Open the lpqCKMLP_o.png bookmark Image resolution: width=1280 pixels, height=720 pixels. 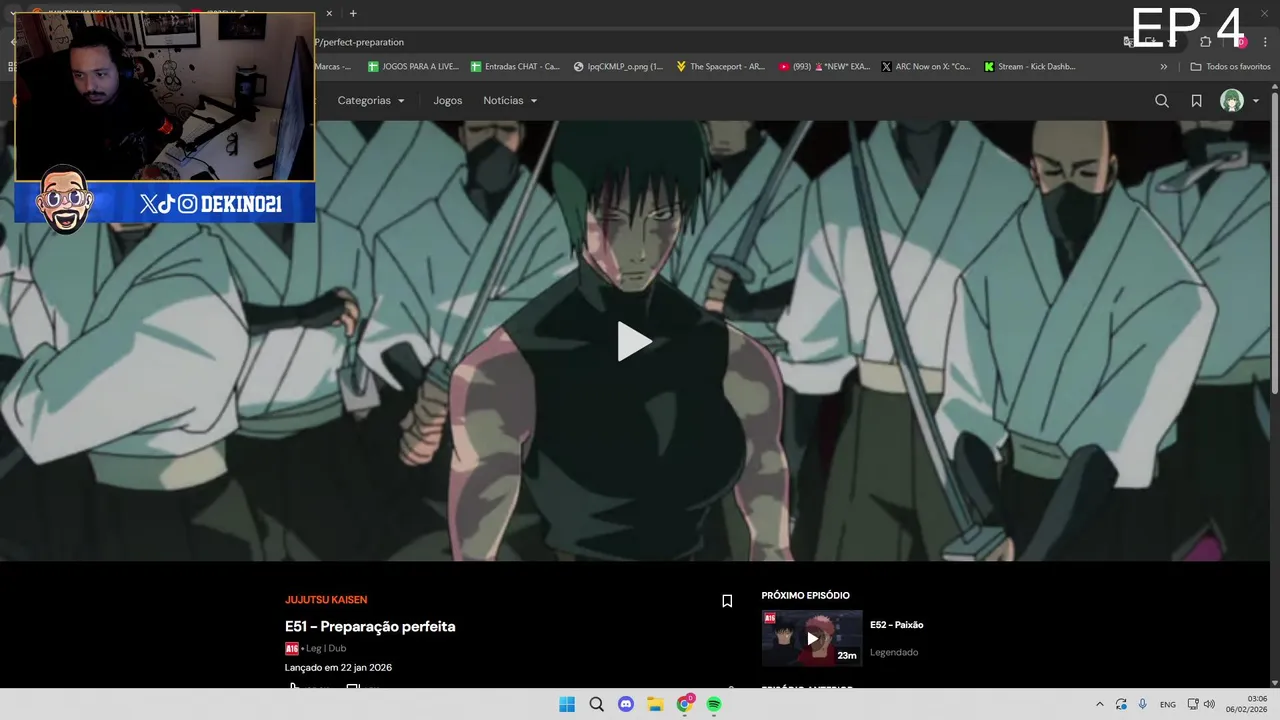[x=618, y=67]
